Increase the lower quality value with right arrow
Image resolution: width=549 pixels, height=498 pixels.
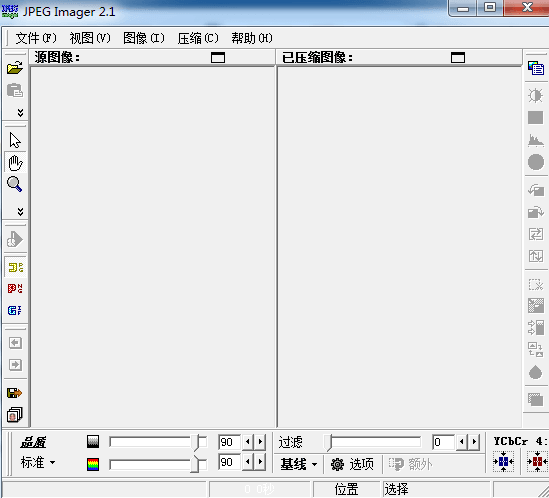[260, 462]
